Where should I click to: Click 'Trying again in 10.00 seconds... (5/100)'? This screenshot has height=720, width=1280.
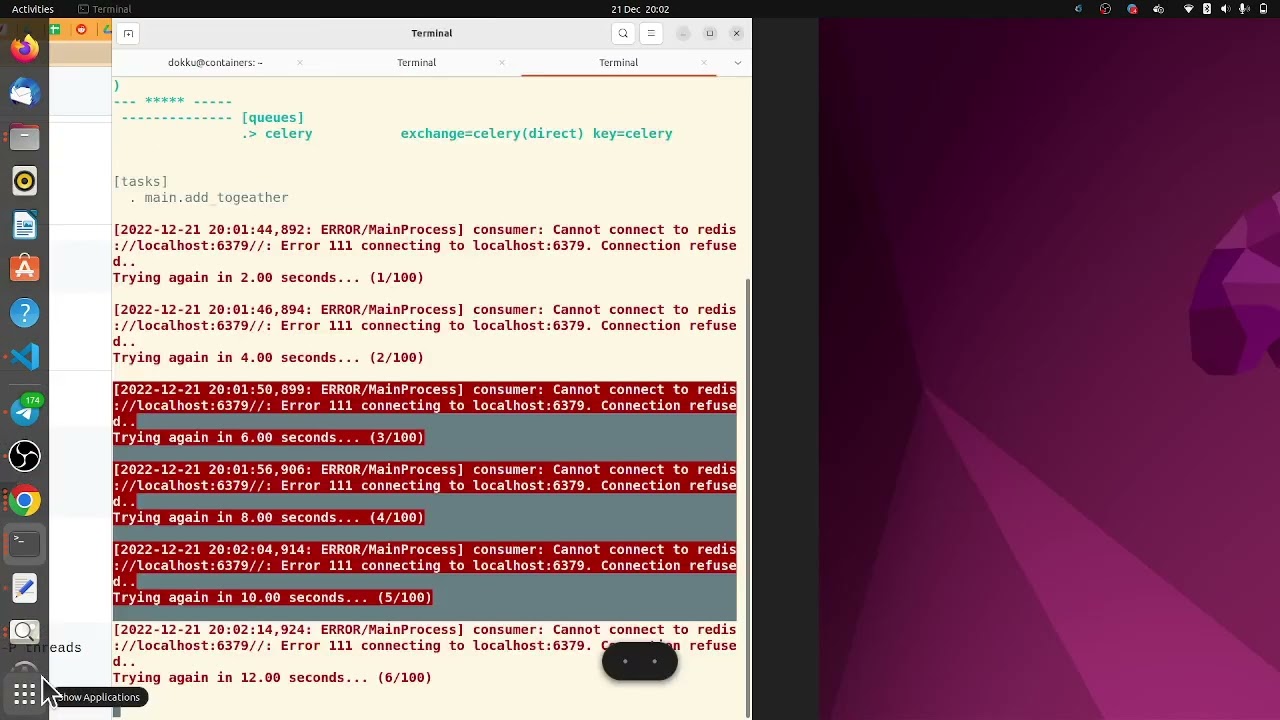click(272, 598)
